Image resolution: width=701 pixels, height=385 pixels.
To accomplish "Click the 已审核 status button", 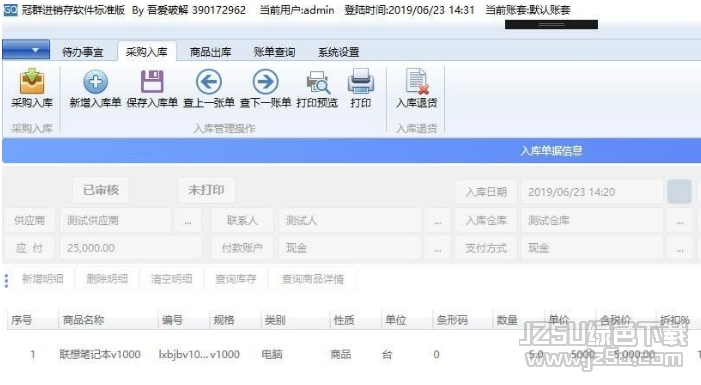I will [101, 190].
